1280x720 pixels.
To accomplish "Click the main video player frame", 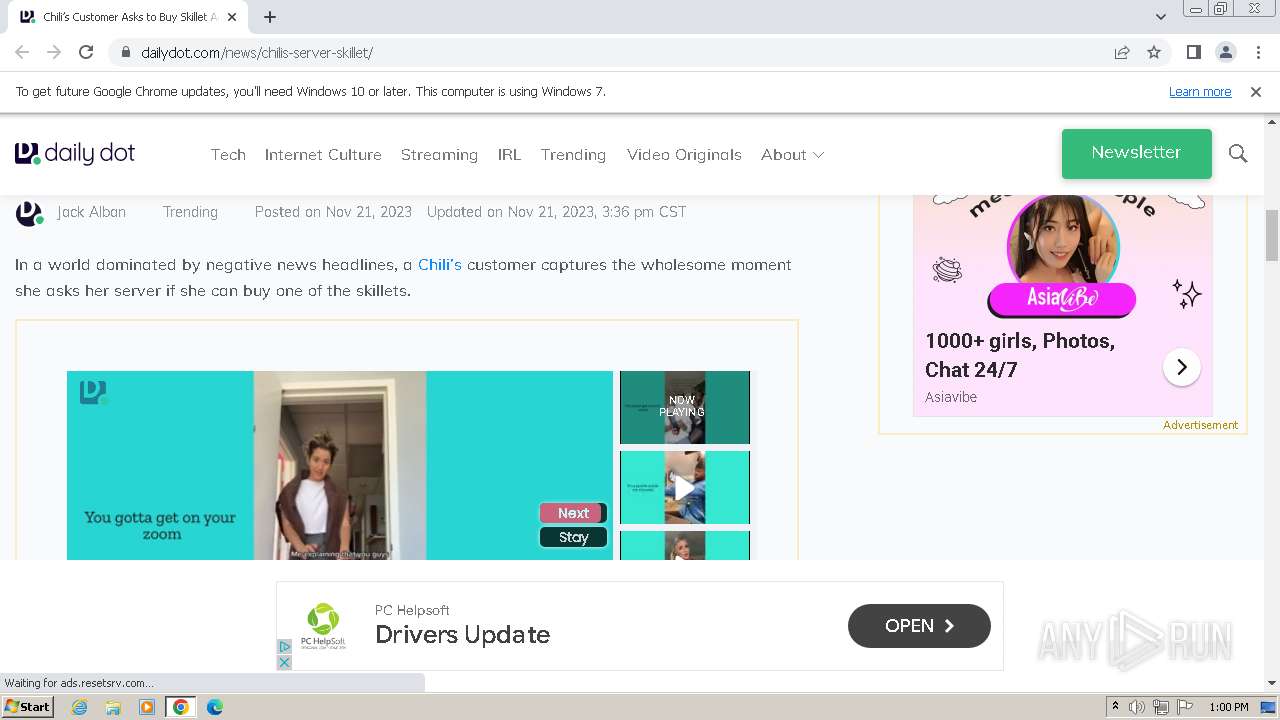I will (x=340, y=465).
